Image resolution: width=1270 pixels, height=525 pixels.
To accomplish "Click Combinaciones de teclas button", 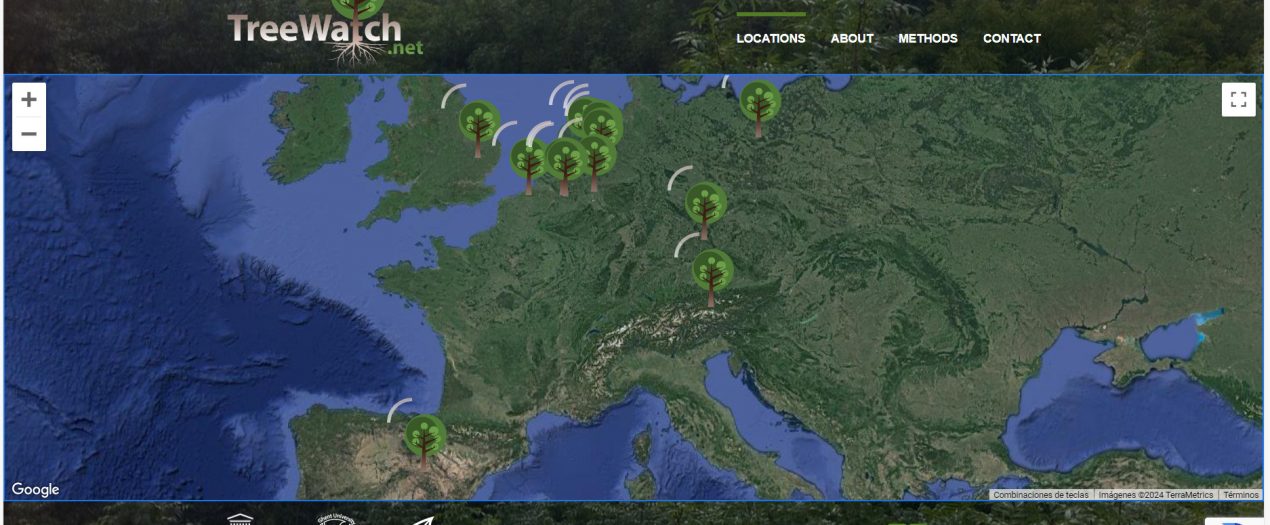I will 1040,495.
